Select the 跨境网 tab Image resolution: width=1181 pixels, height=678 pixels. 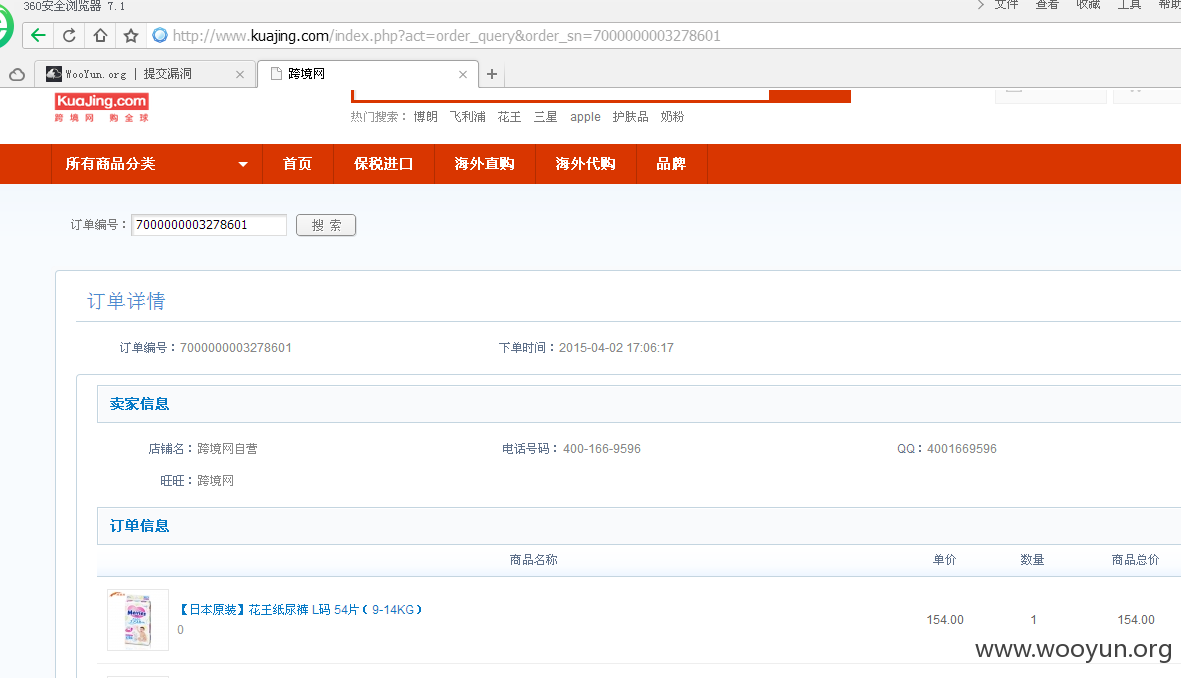coord(368,74)
